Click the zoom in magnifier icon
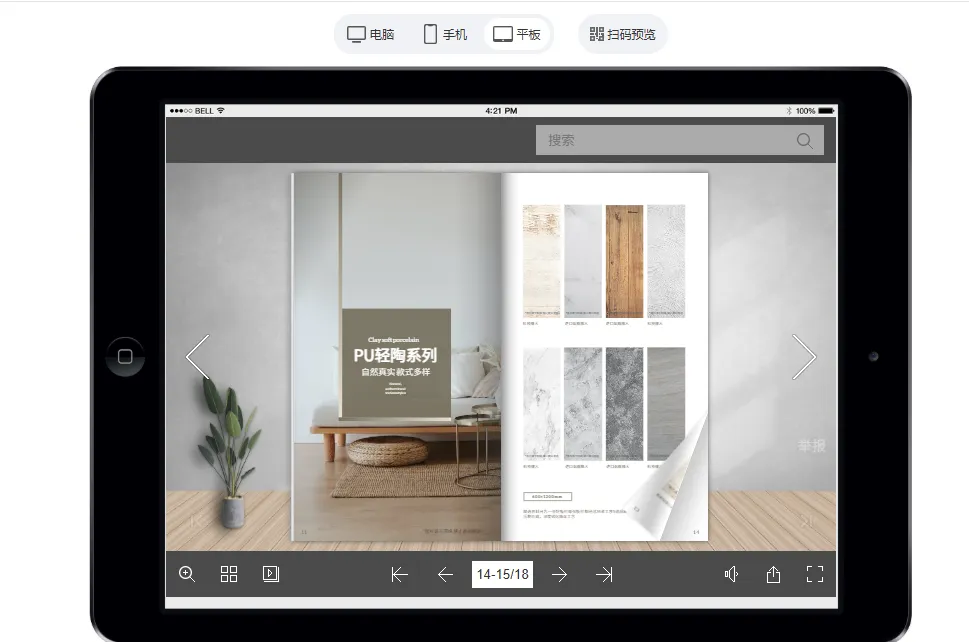Image resolution: width=969 pixels, height=642 pixels. point(187,574)
